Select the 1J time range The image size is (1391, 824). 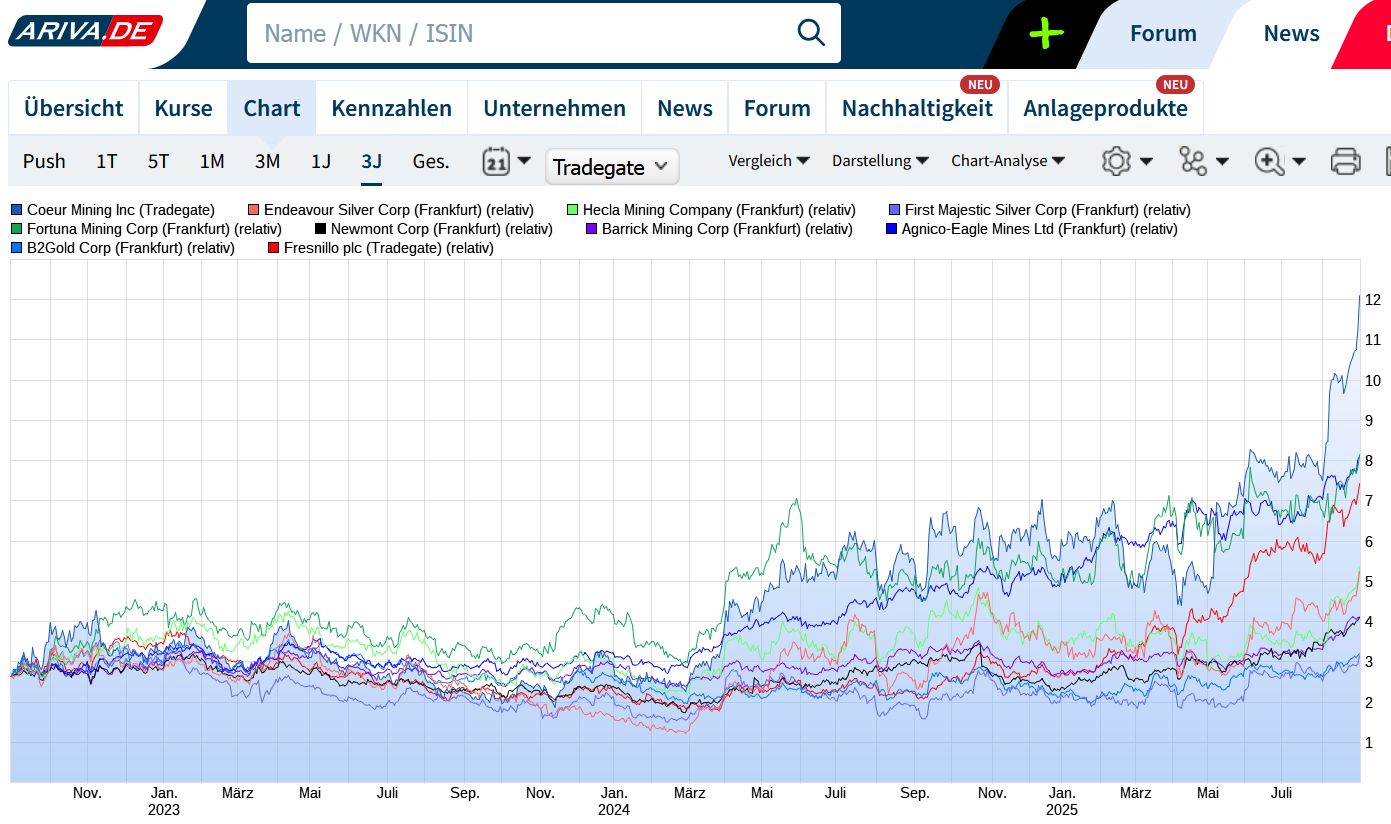(320, 161)
